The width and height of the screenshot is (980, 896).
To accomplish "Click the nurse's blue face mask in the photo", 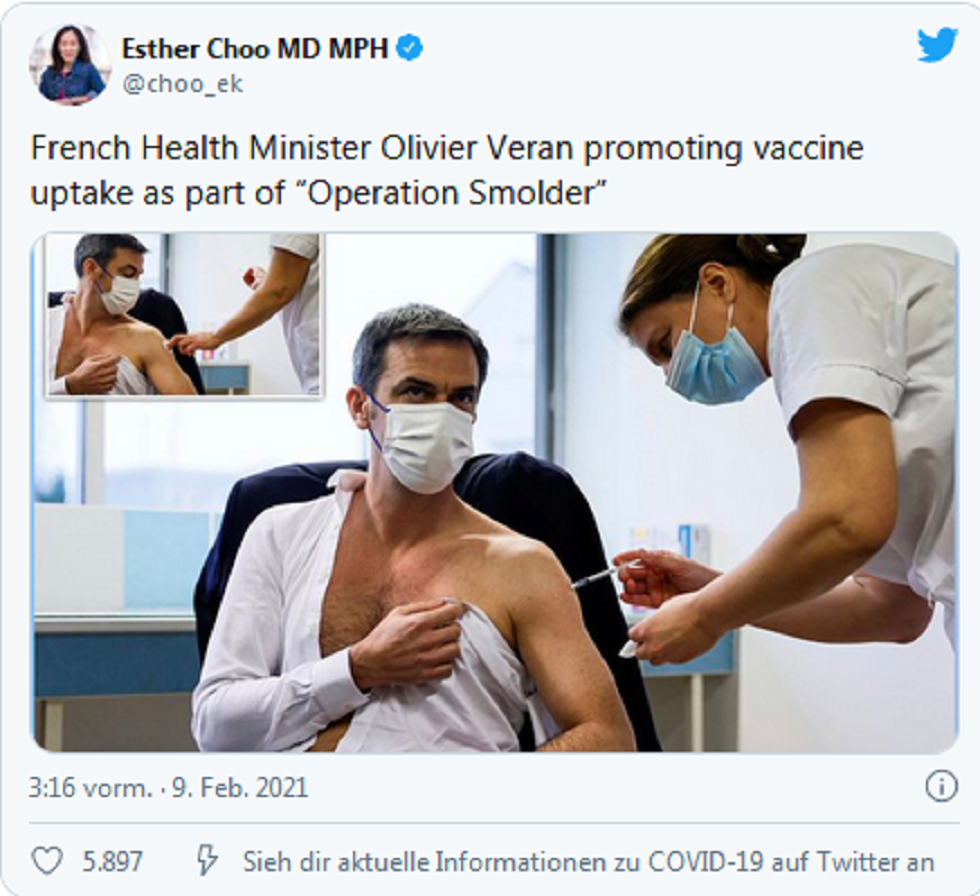I will [x=714, y=364].
